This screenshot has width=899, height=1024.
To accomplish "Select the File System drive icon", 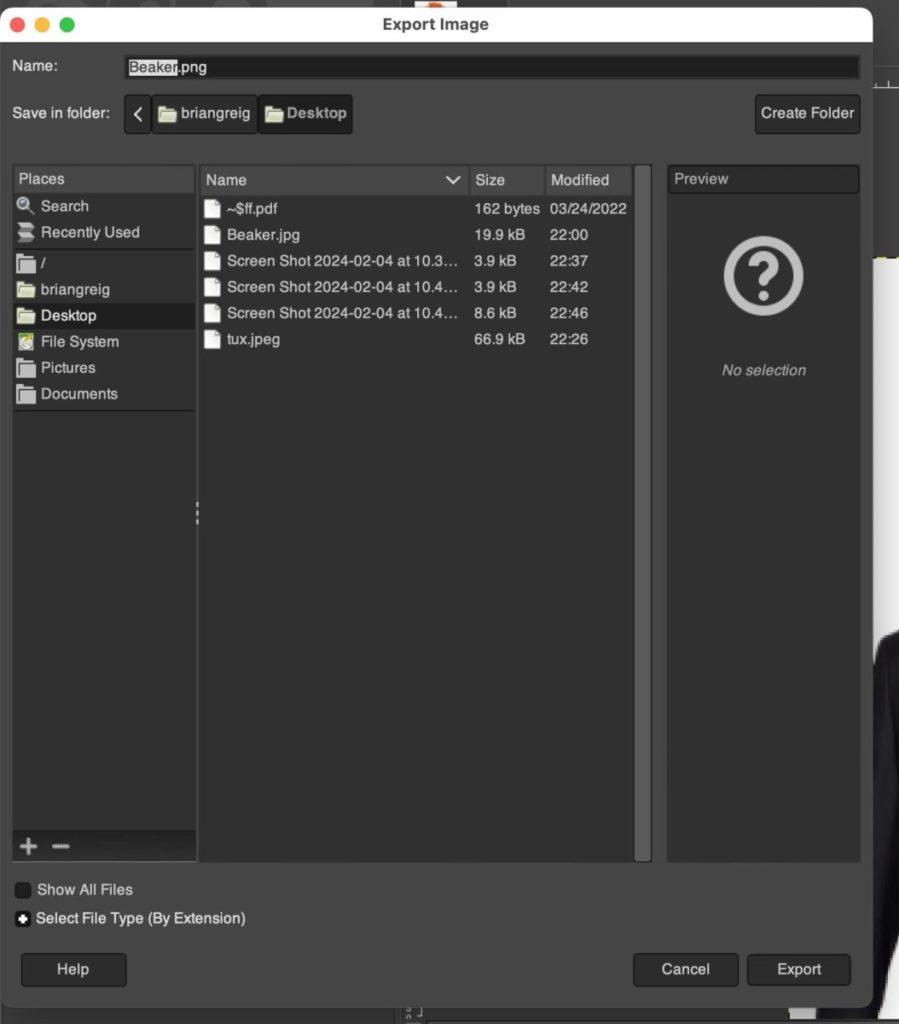I will (x=26, y=342).
